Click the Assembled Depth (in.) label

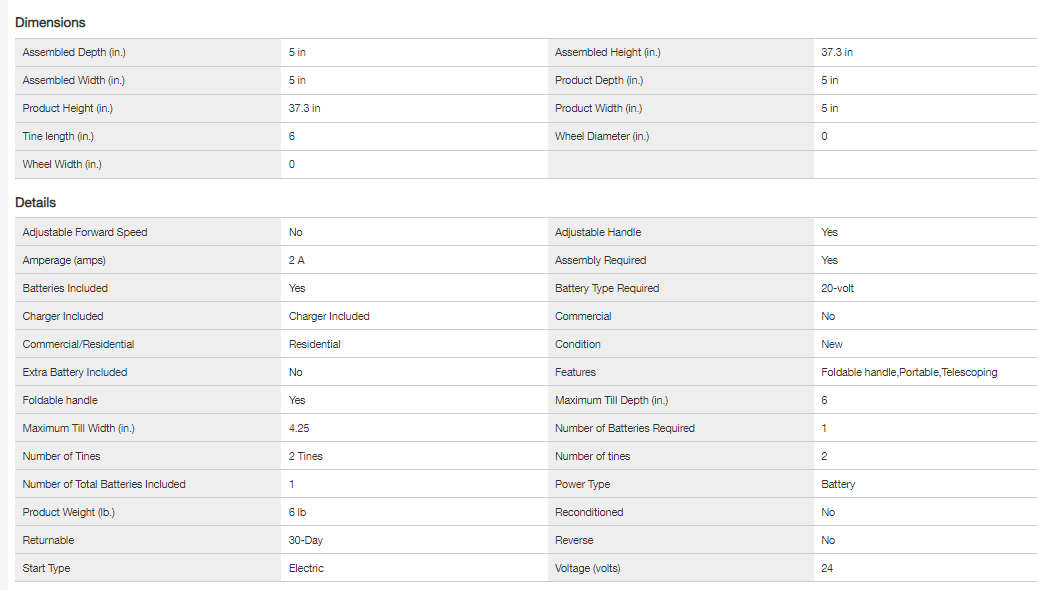[74, 52]
